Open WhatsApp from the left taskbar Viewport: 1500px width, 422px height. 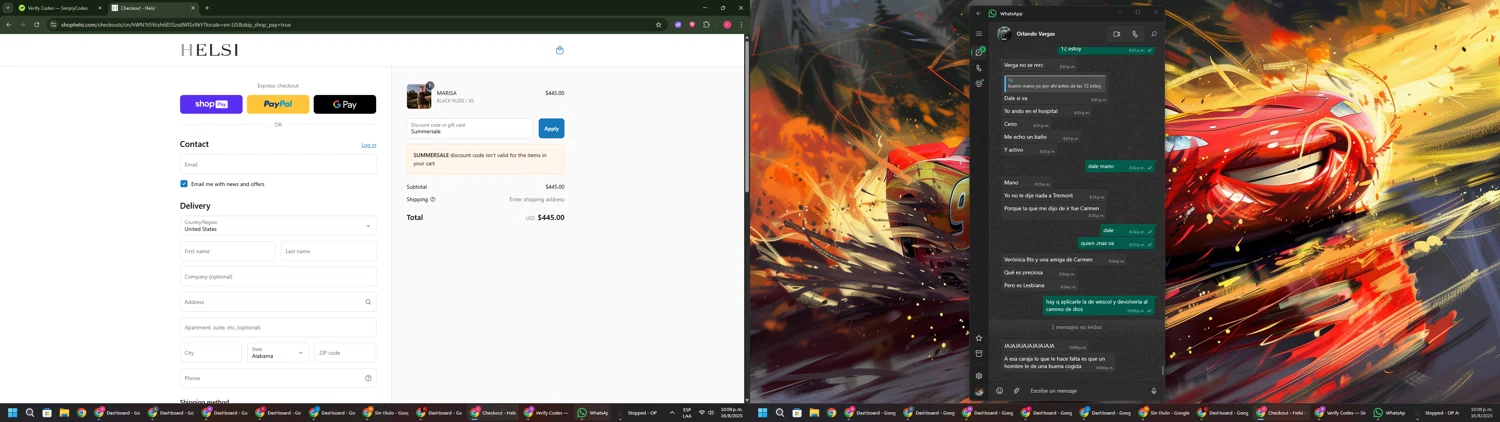point(594,412)
